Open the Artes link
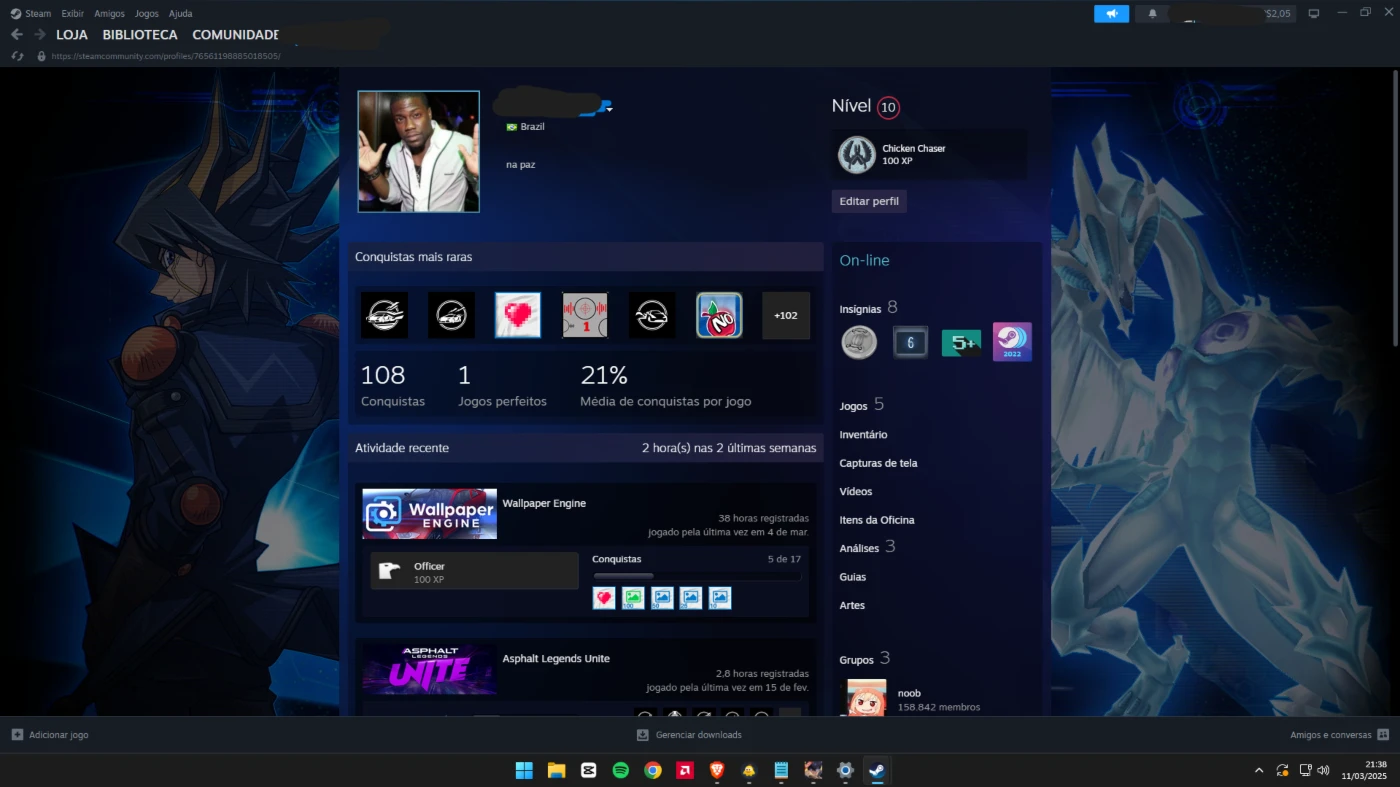This screenshot has width=1400, height=787. [x=852, y=605]
